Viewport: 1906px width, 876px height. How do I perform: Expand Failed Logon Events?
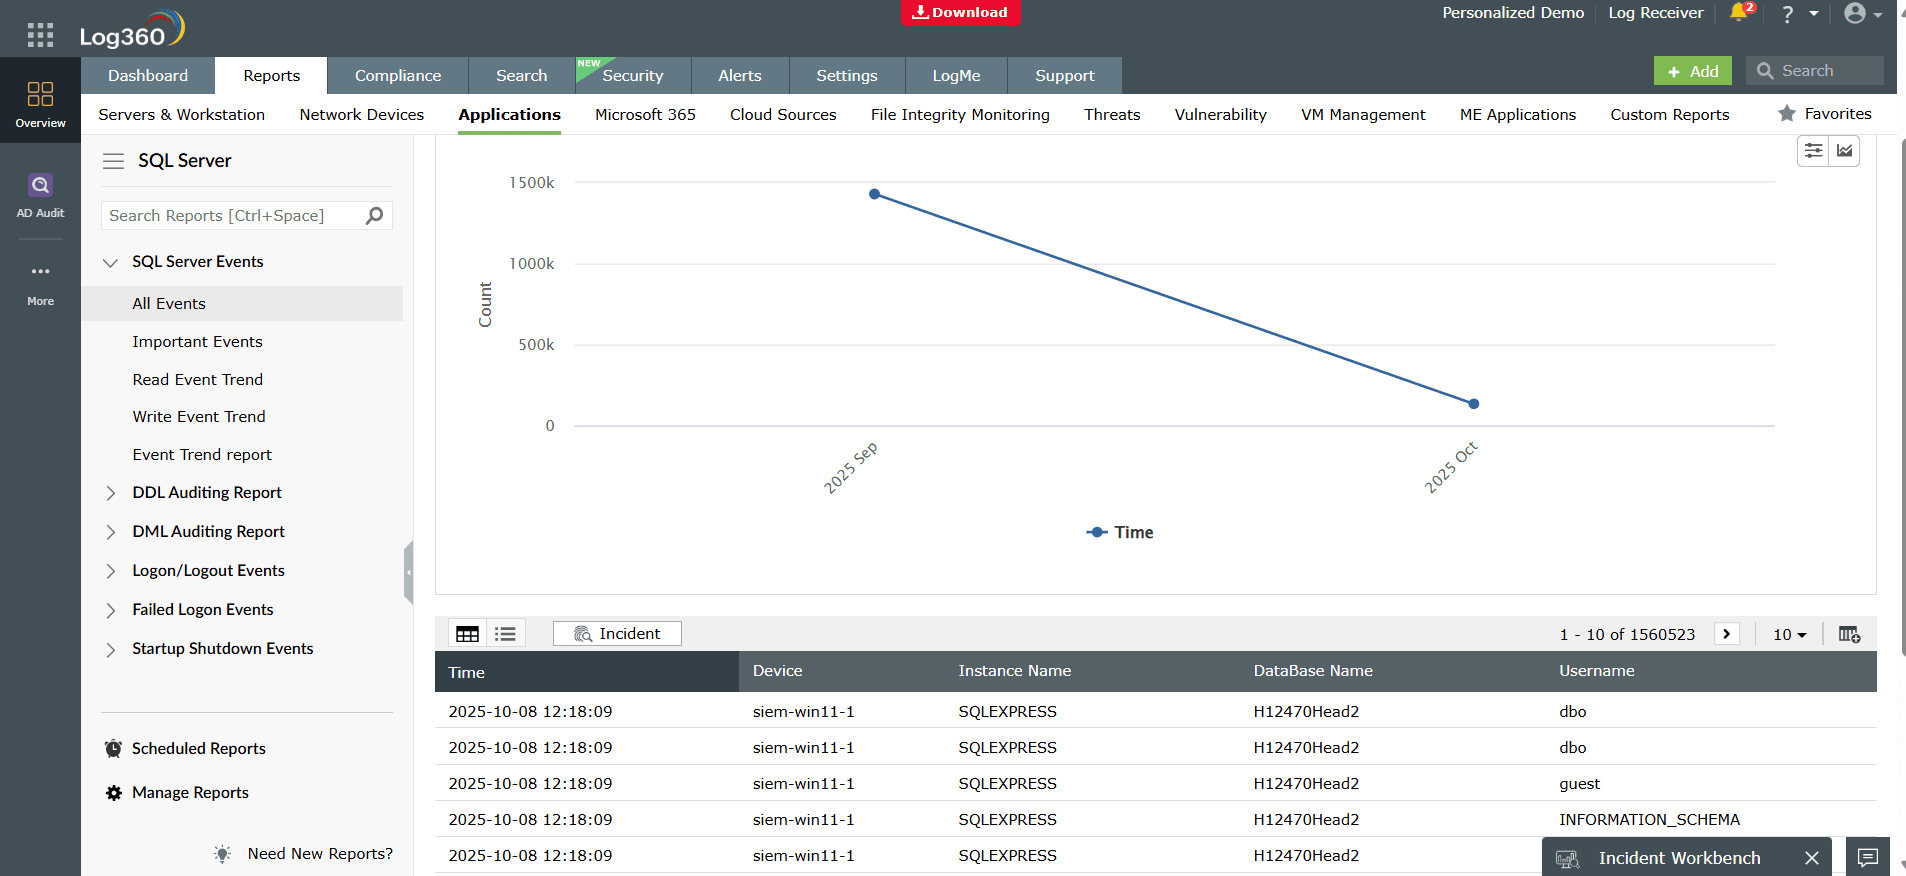pyautogui.click(x=111, y=610)
